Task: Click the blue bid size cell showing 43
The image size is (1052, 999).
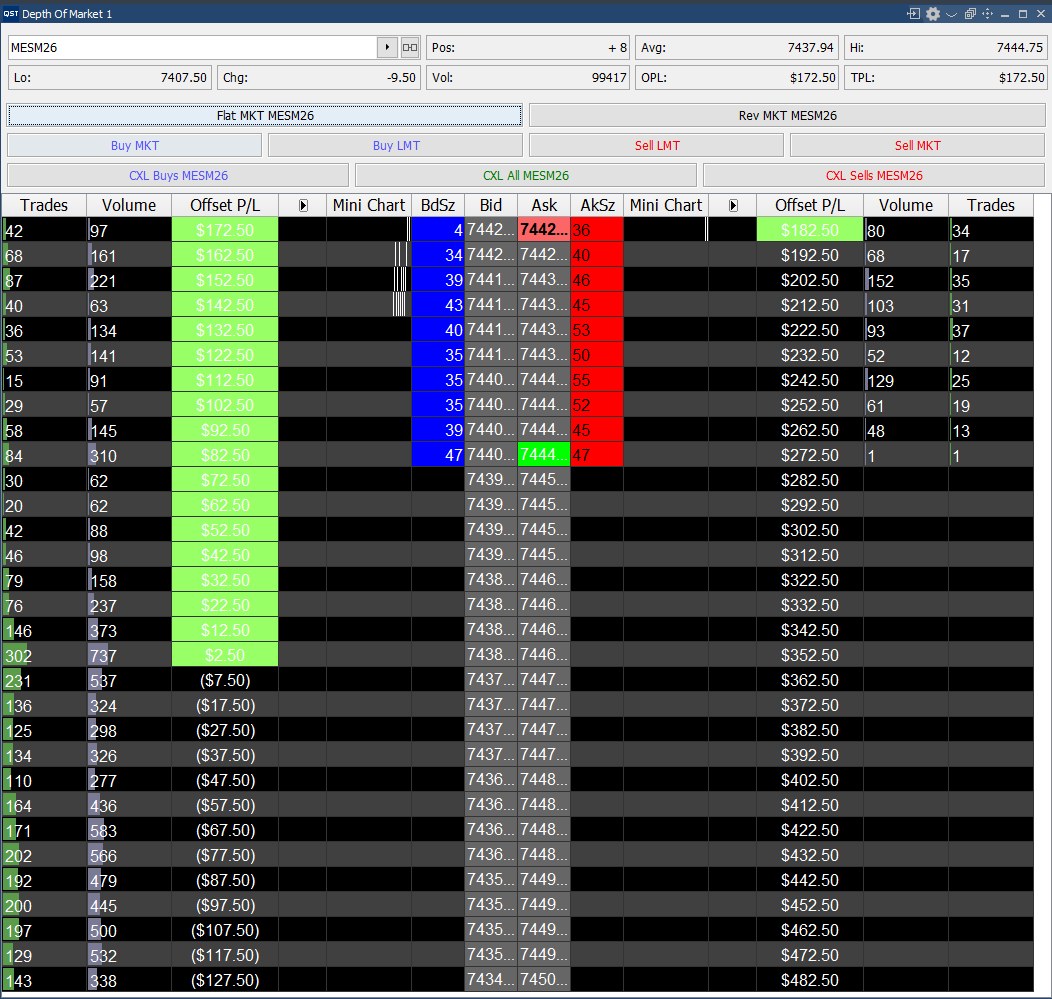Action: tap(437, 305)
